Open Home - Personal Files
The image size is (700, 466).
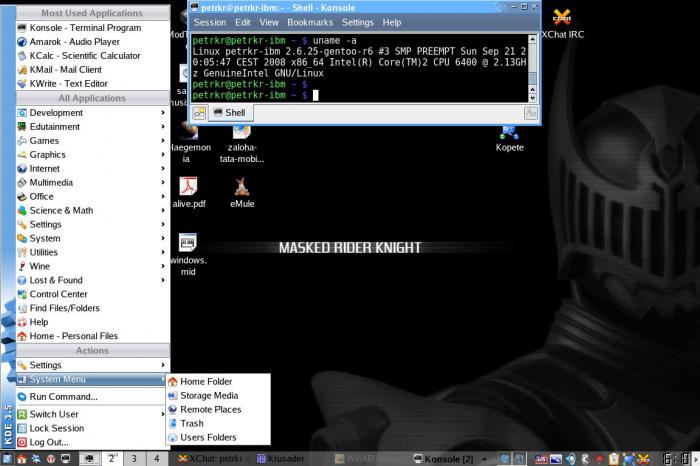pyautogui.click(x=92, y=336)
